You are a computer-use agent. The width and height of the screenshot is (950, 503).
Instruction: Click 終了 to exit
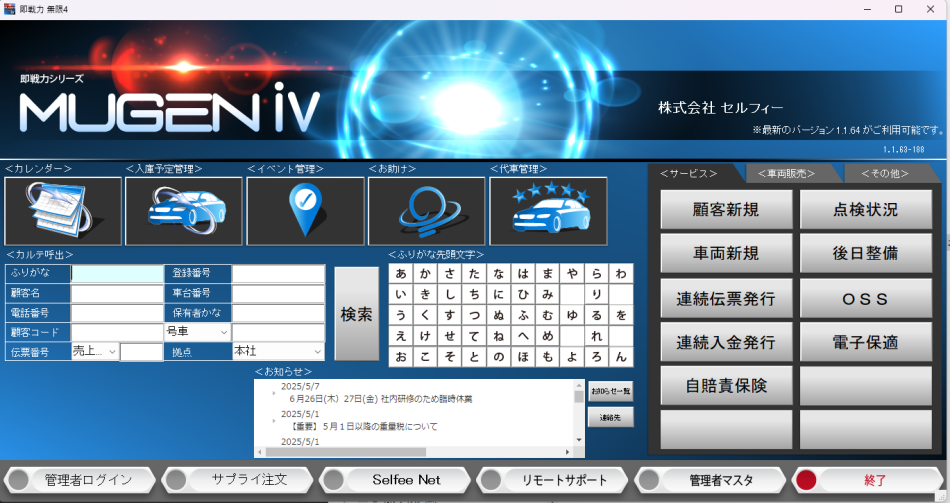[868, 480]
